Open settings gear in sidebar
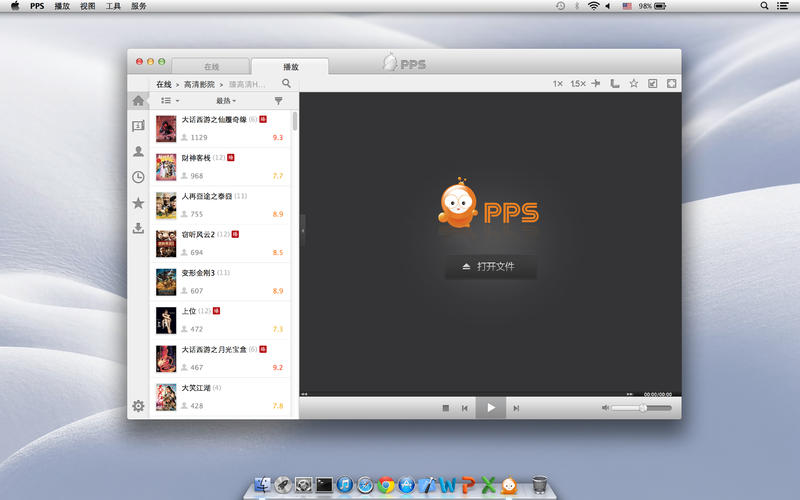 [x=138, y=406]
